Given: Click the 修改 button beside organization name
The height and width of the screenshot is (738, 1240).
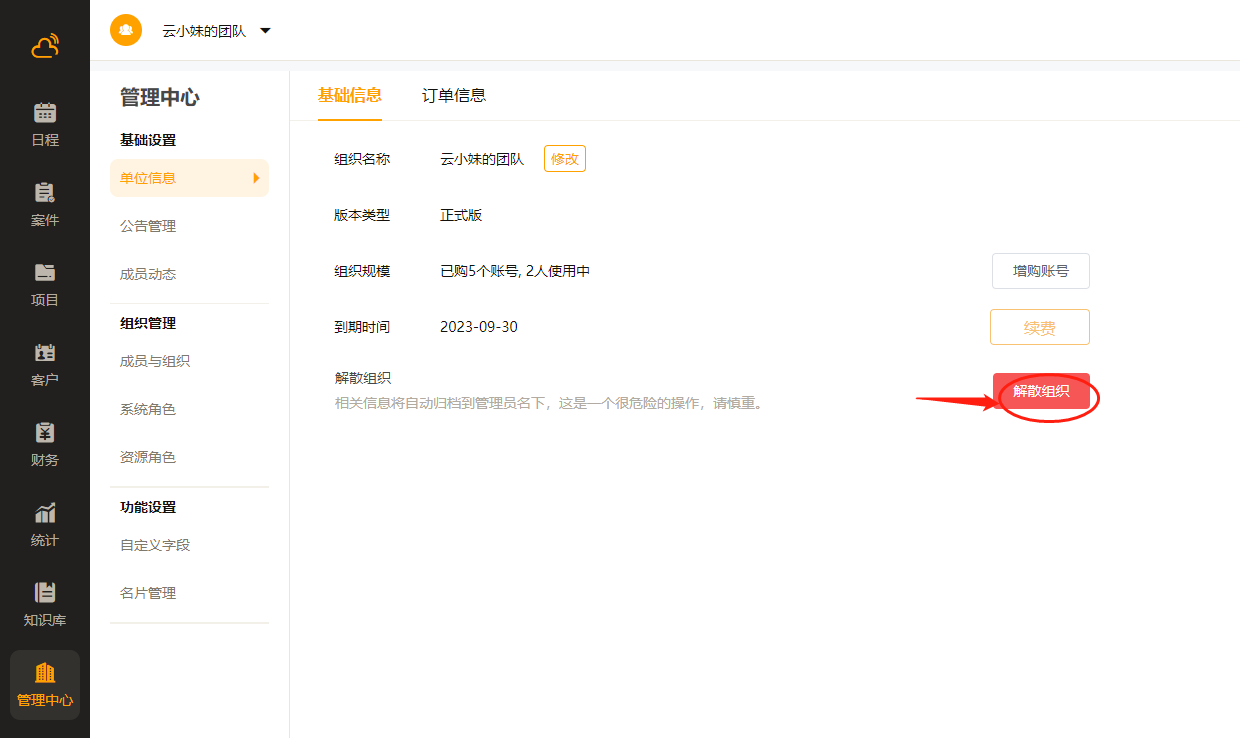Looking at the screenshot, I should 565,159.
